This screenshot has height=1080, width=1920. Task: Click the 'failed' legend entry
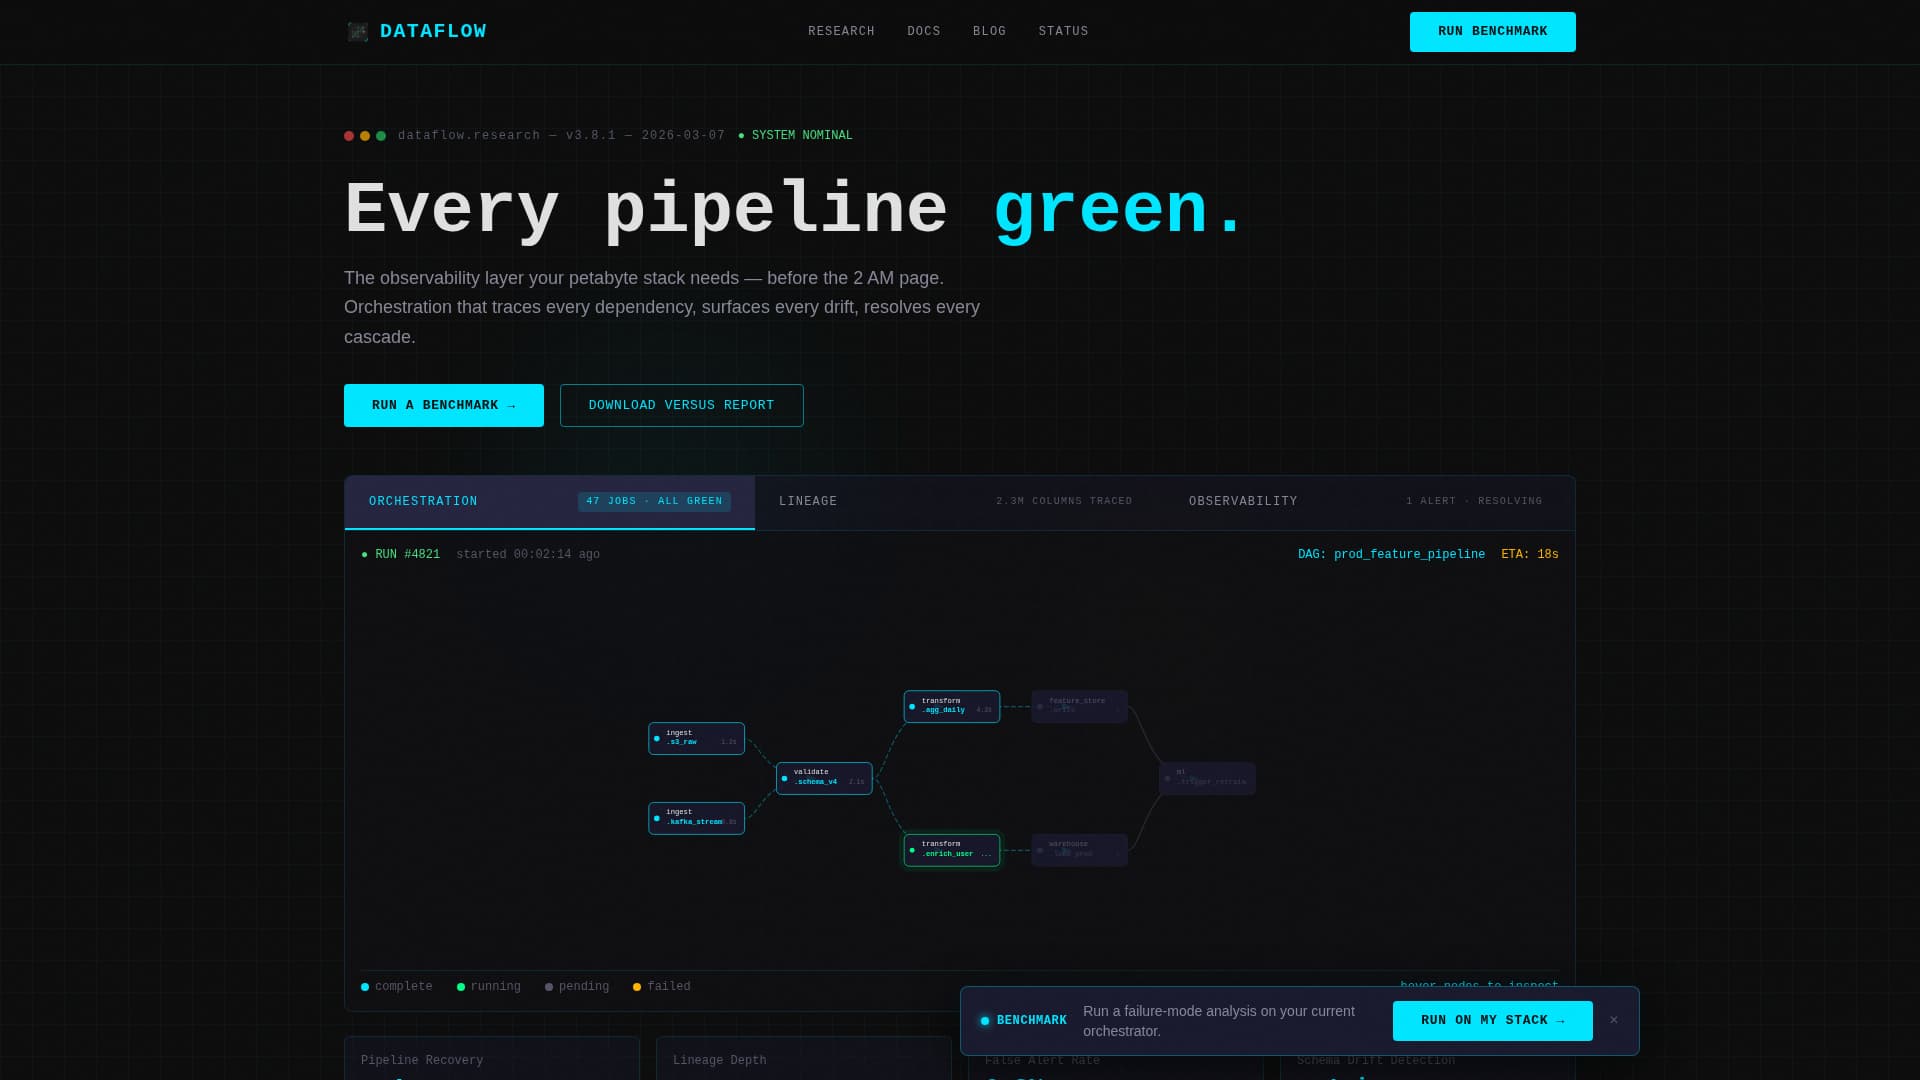point(662,987)
